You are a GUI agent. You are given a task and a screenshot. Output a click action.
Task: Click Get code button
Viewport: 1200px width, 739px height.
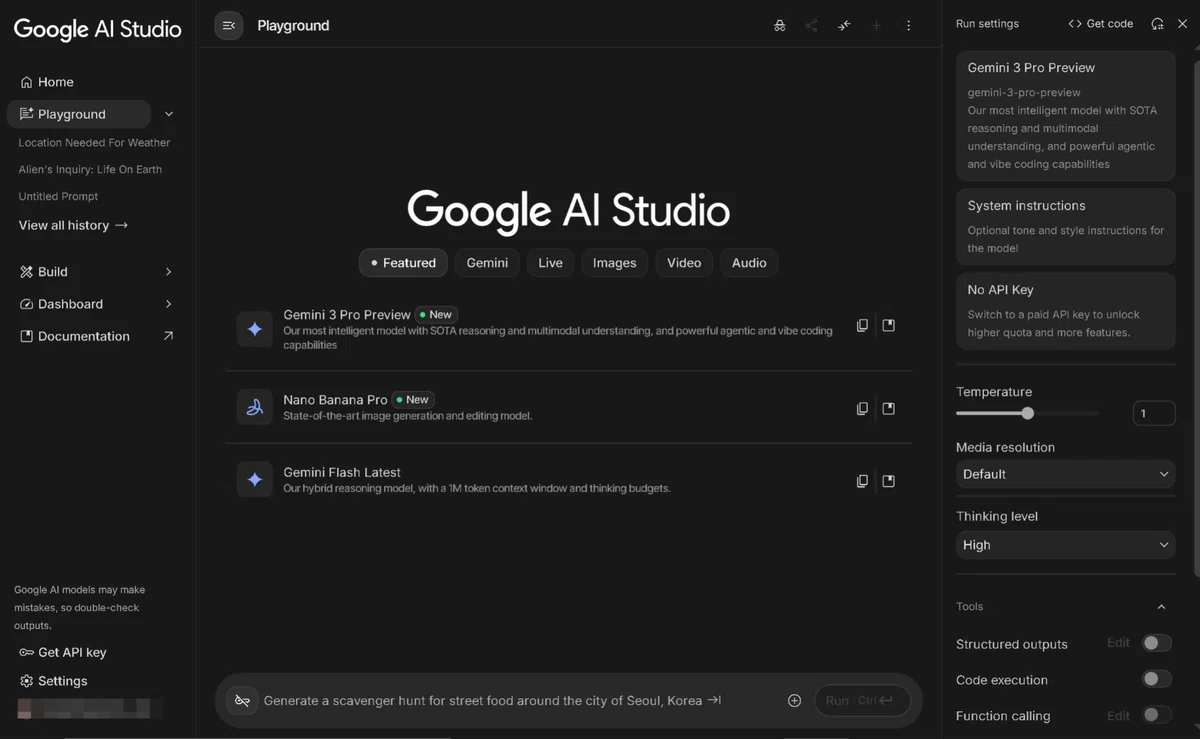[1100, 24]
